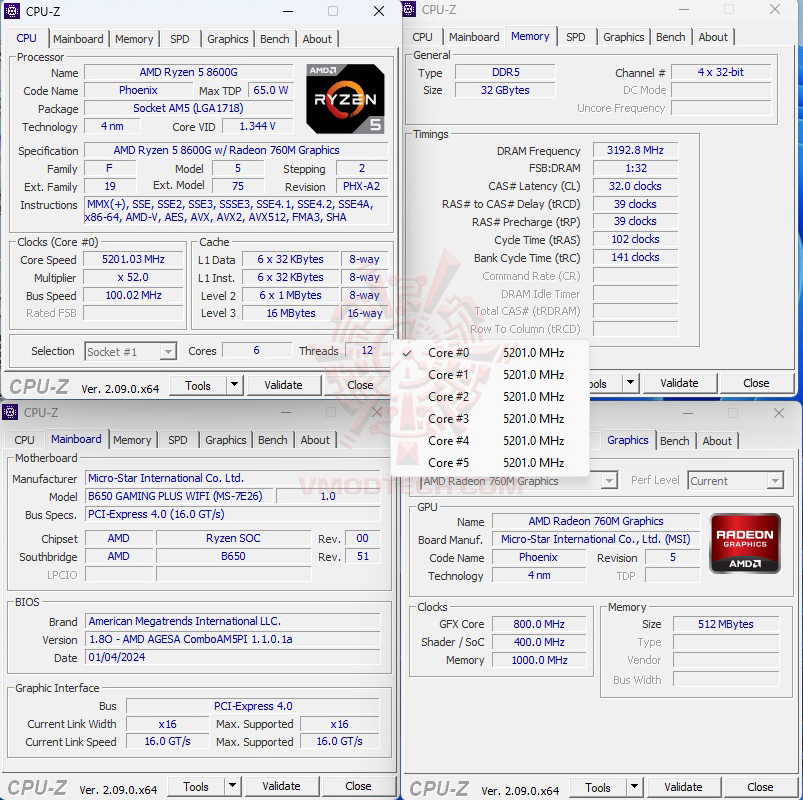Select checked Core #0 entry in clock menu
The width and height of the screenshot is (803, 800).
tap(490, 353)
